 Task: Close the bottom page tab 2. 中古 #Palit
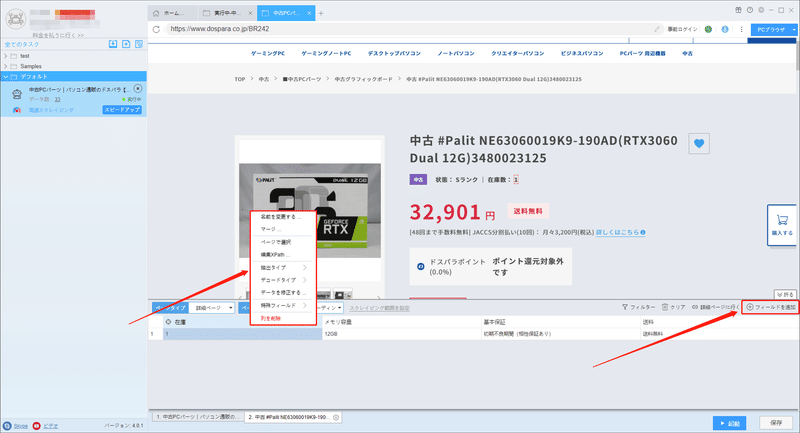(x=336, y=417)
